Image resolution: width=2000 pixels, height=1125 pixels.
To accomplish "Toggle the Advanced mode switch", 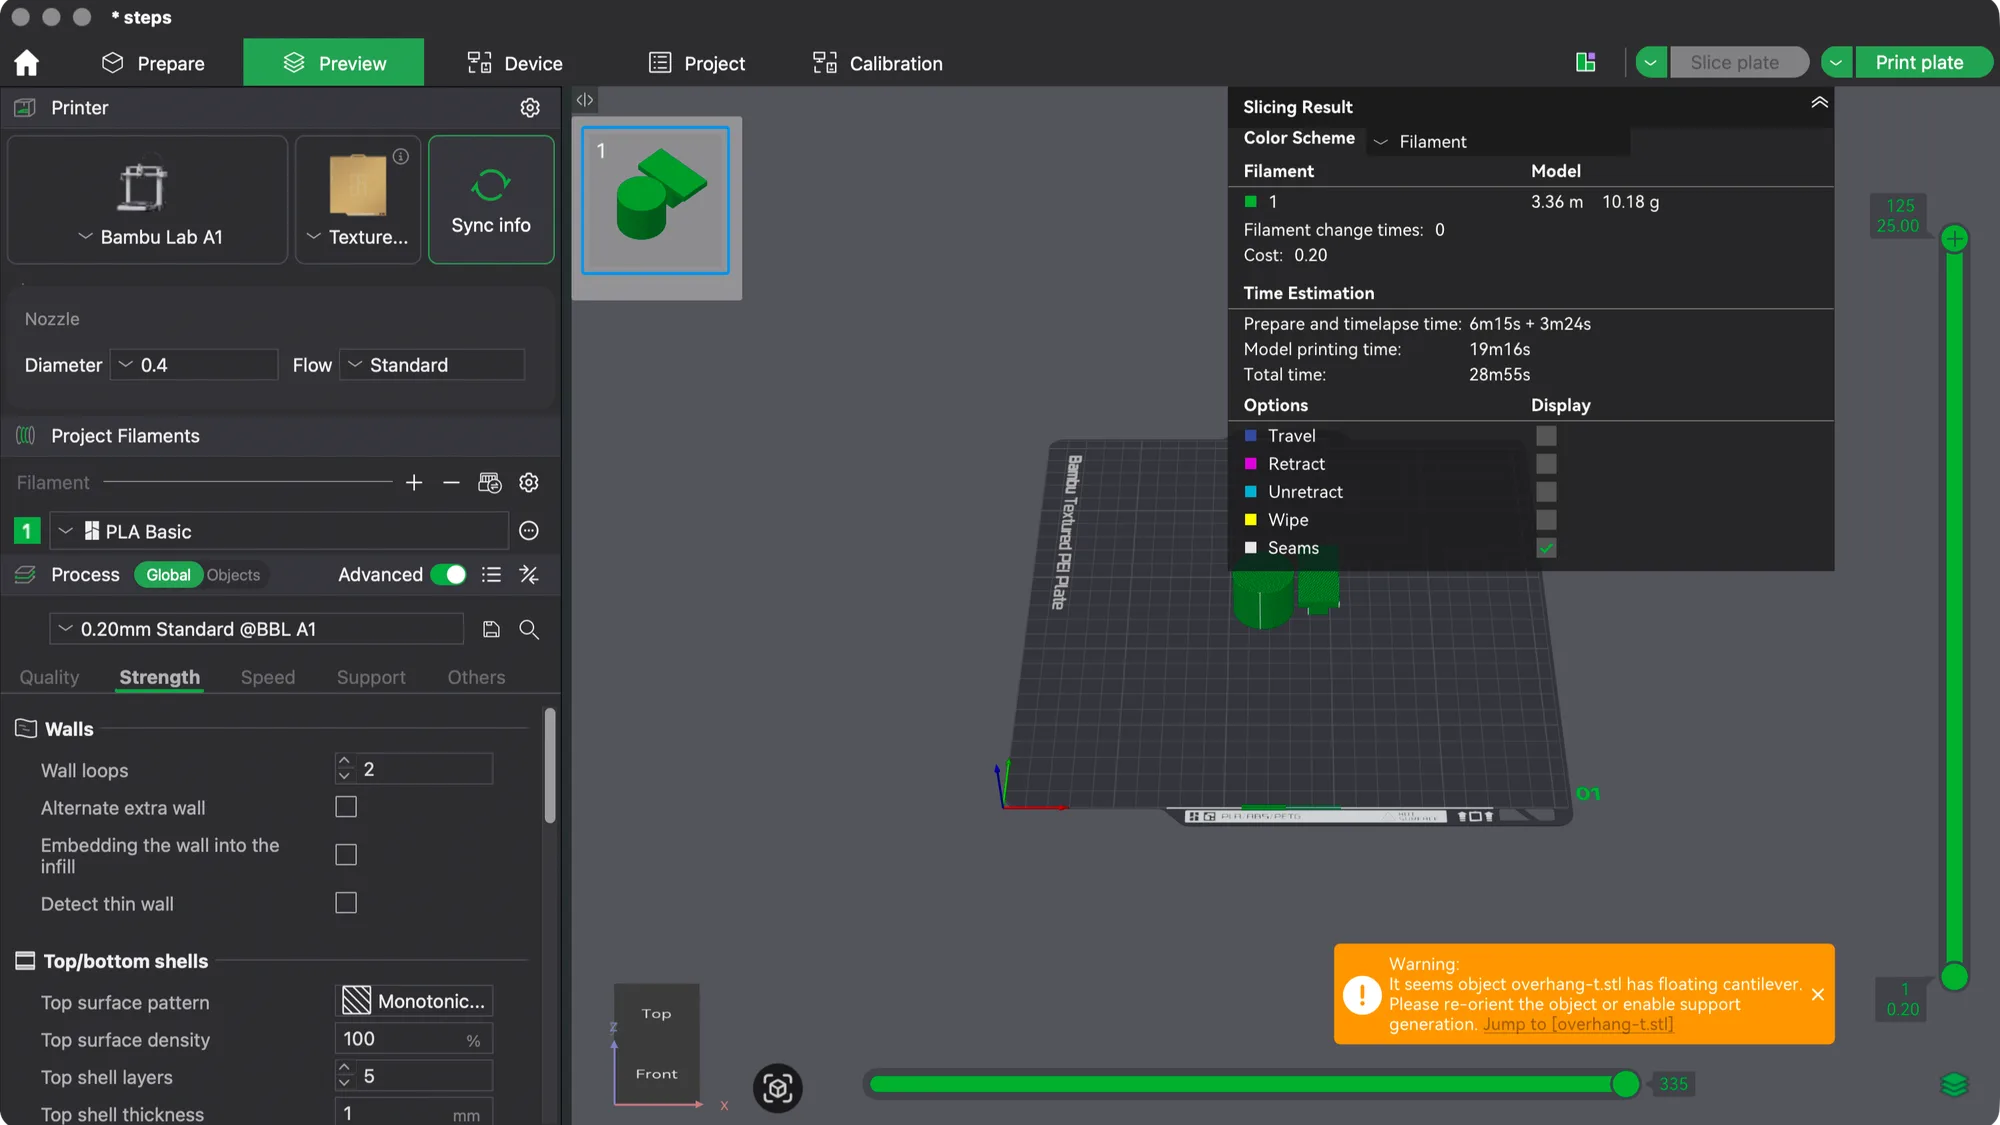I will (448, 575).
